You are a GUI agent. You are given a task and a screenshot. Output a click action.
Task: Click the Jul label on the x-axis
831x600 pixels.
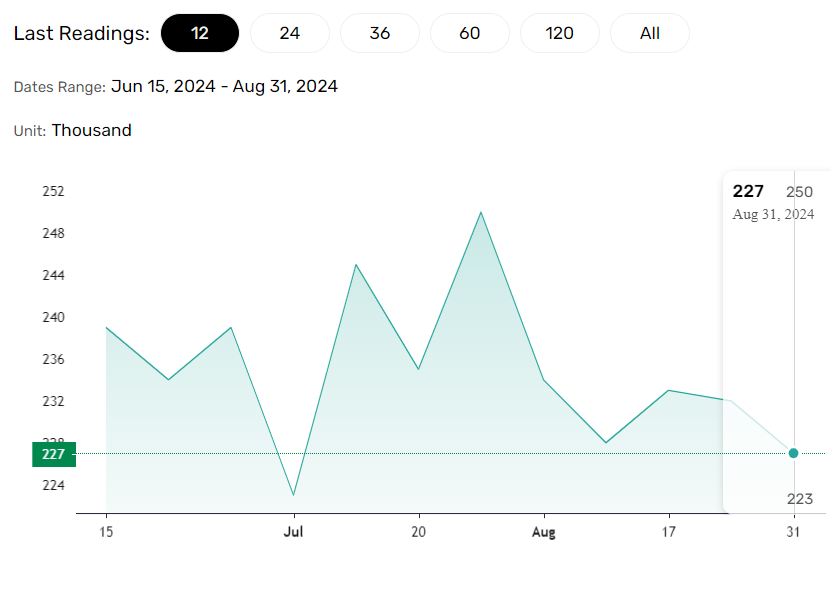(294, 532)
